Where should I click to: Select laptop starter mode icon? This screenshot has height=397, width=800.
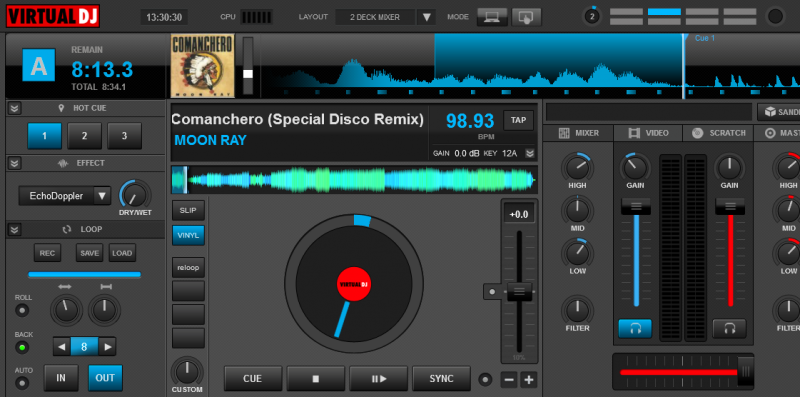tap(492, 17)
